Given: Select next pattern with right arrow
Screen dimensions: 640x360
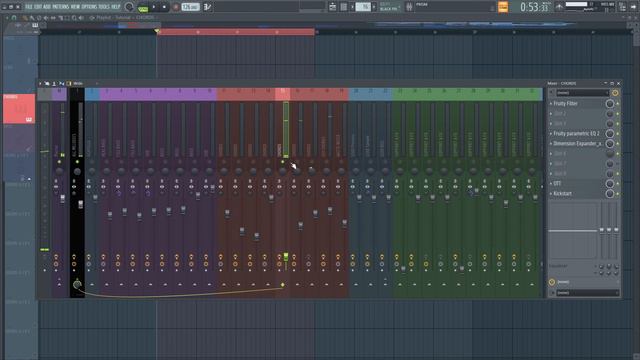Looking at the screenshot, I should (374, 7).
